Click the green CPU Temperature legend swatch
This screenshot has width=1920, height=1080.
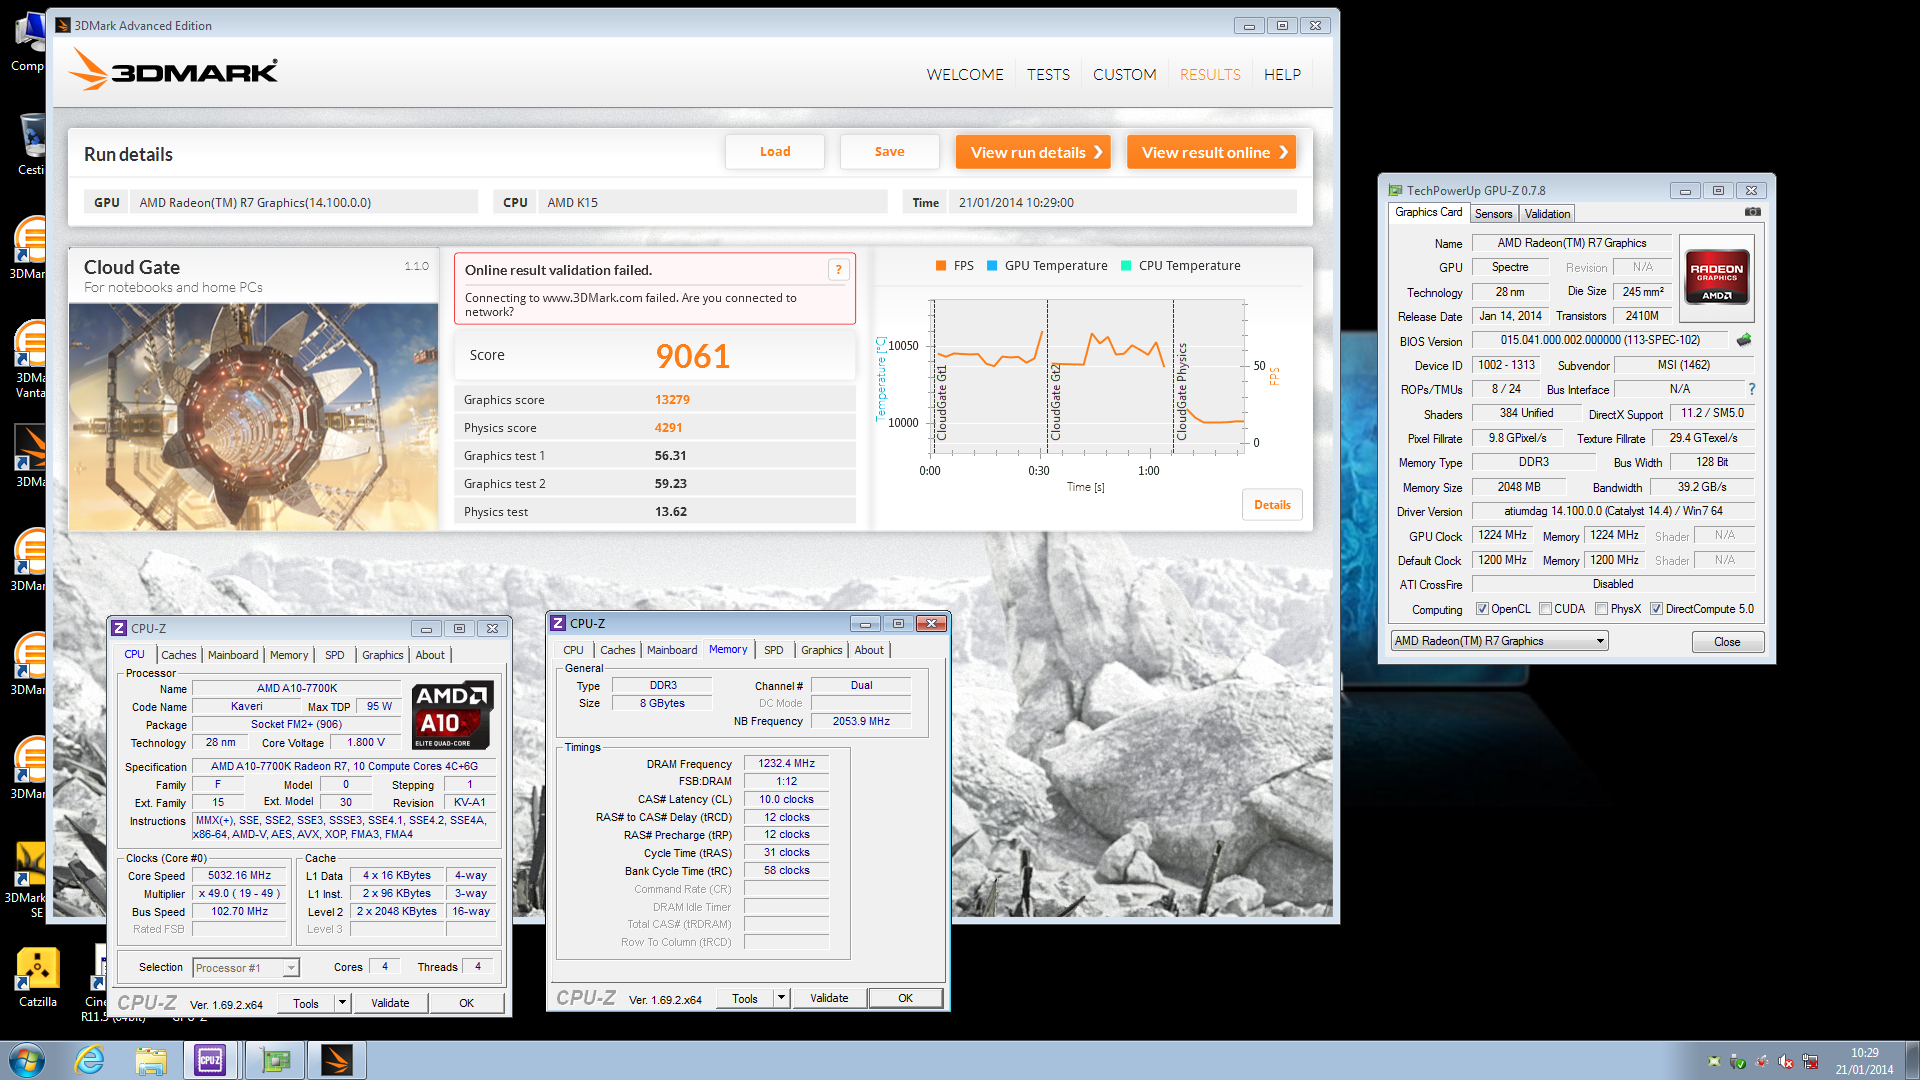(1126, 266)
